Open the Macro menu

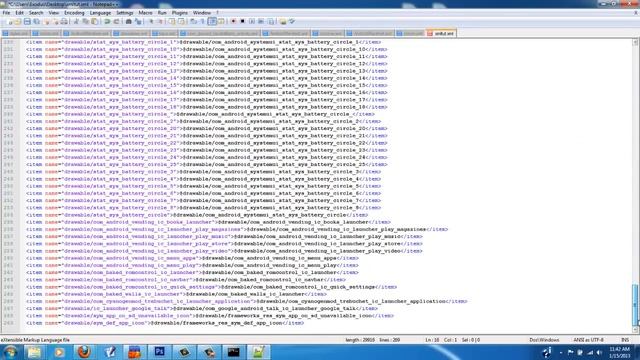(145, 13)
